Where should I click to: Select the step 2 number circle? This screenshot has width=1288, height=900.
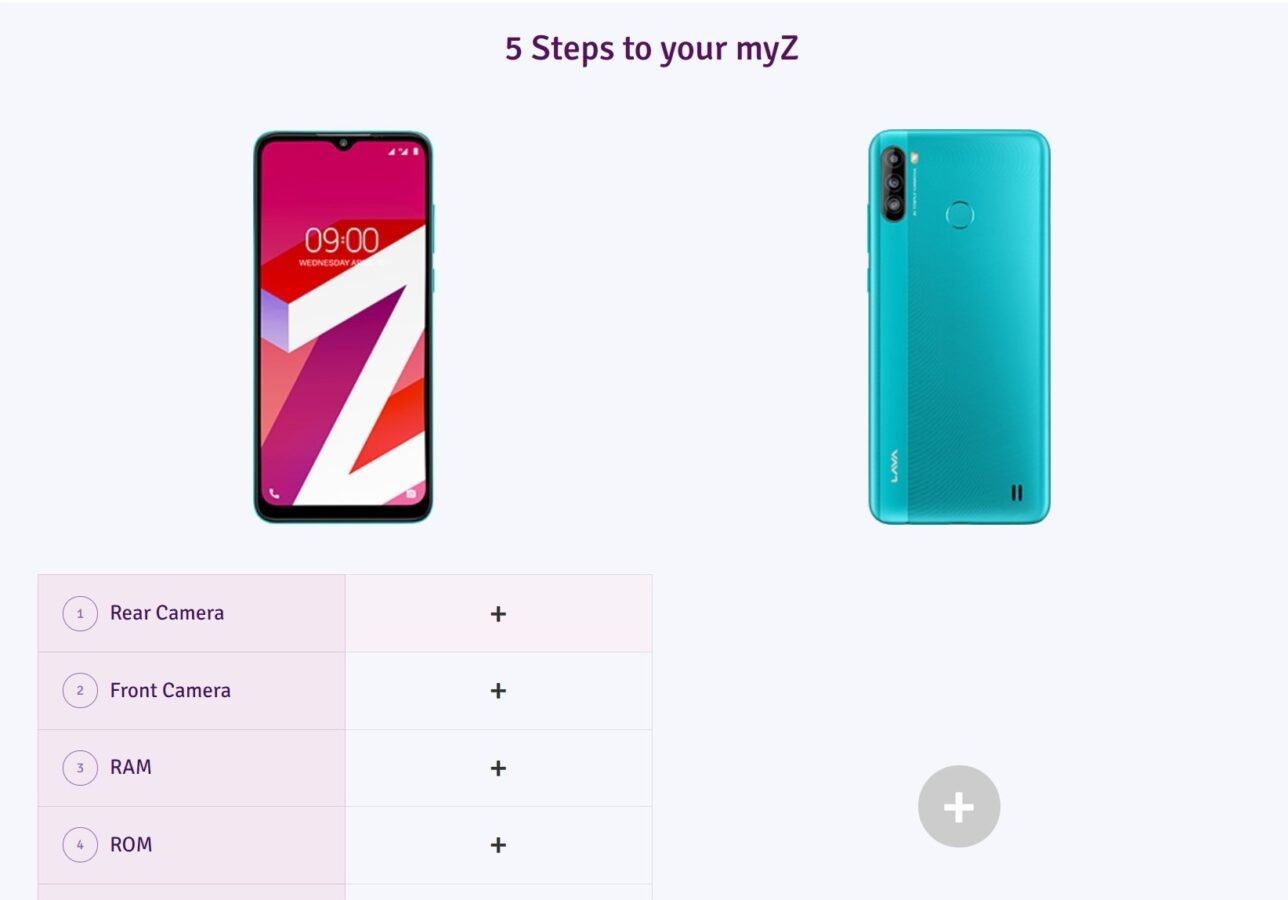[80, 691]
